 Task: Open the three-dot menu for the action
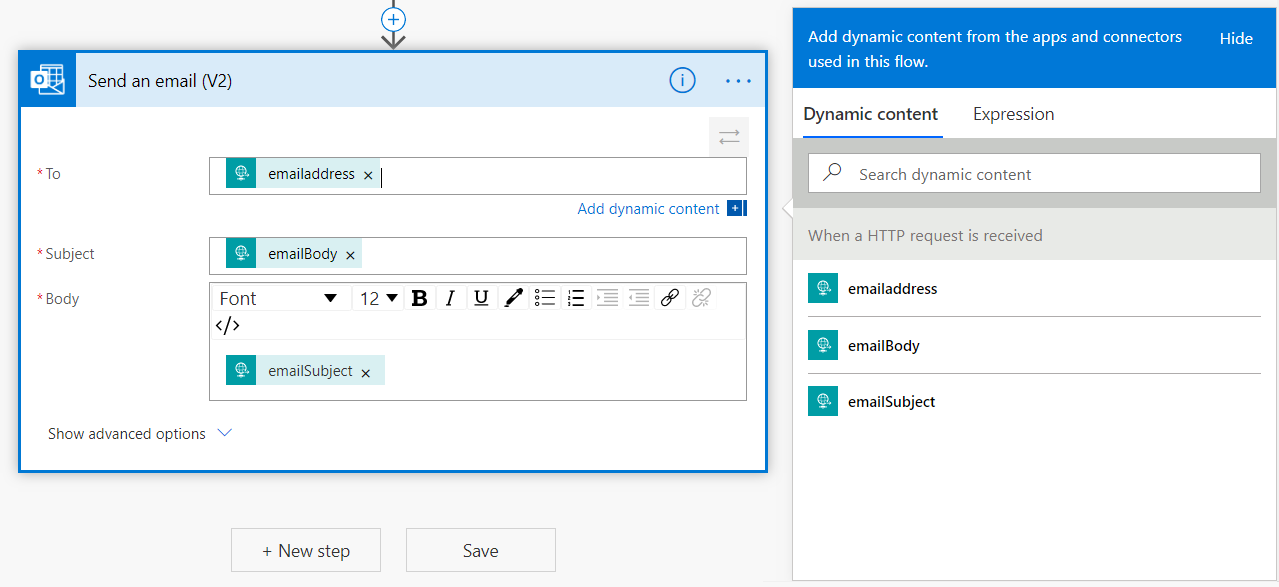738,81
